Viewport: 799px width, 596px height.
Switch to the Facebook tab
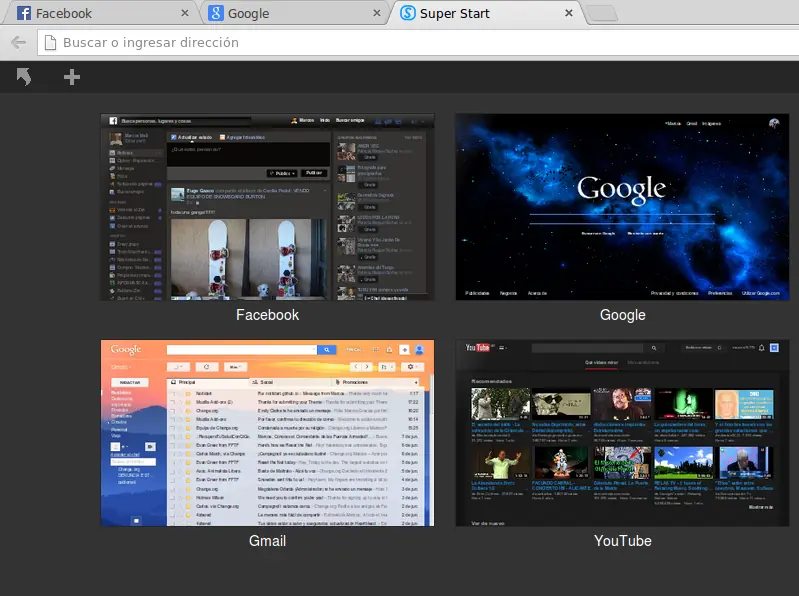pyautogui.click(x=99, y=13)
